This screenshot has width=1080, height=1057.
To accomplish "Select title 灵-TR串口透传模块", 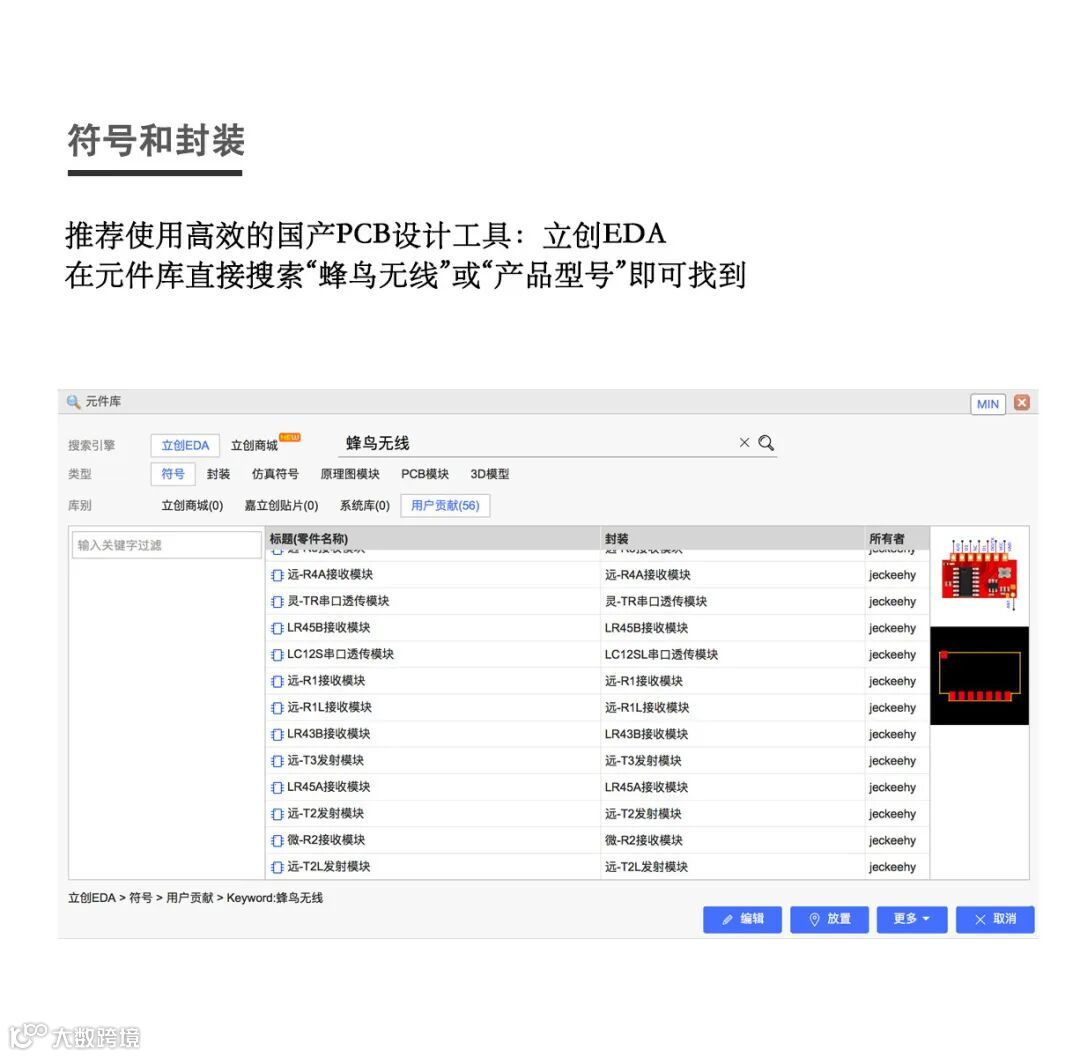I will [338, 600].
